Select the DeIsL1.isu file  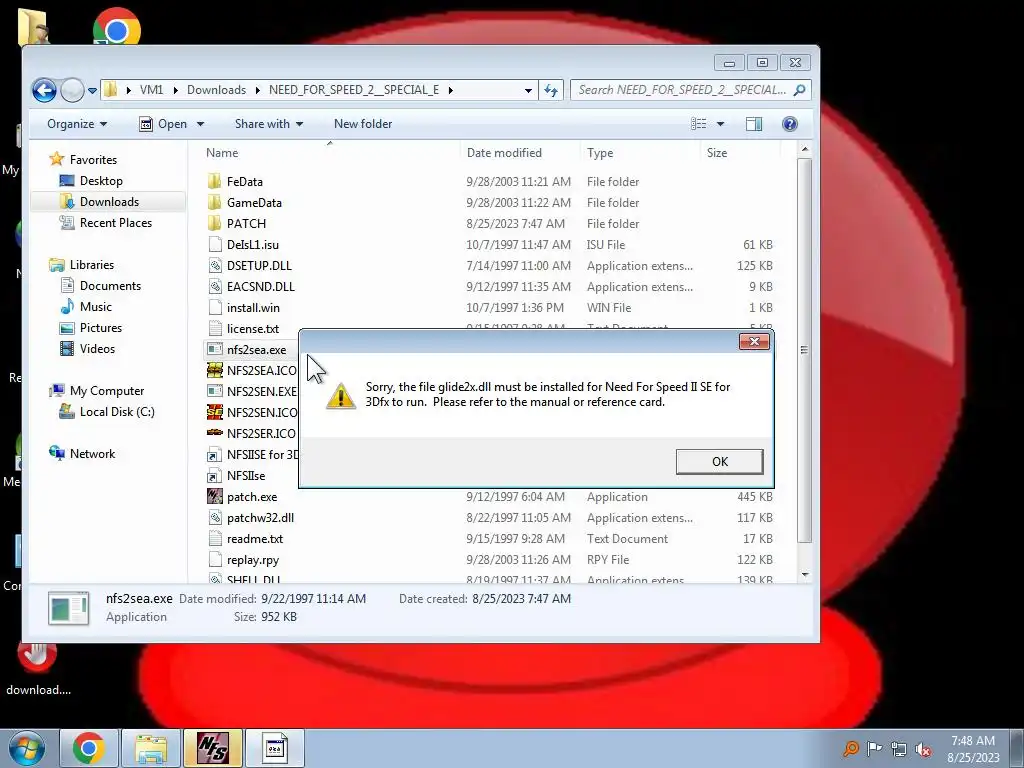point(253,245)
